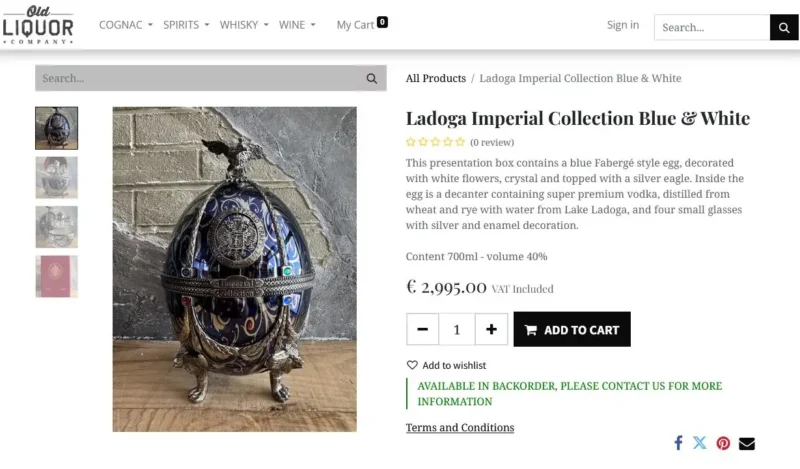Decrease quantity with minus button

[423, 329]
